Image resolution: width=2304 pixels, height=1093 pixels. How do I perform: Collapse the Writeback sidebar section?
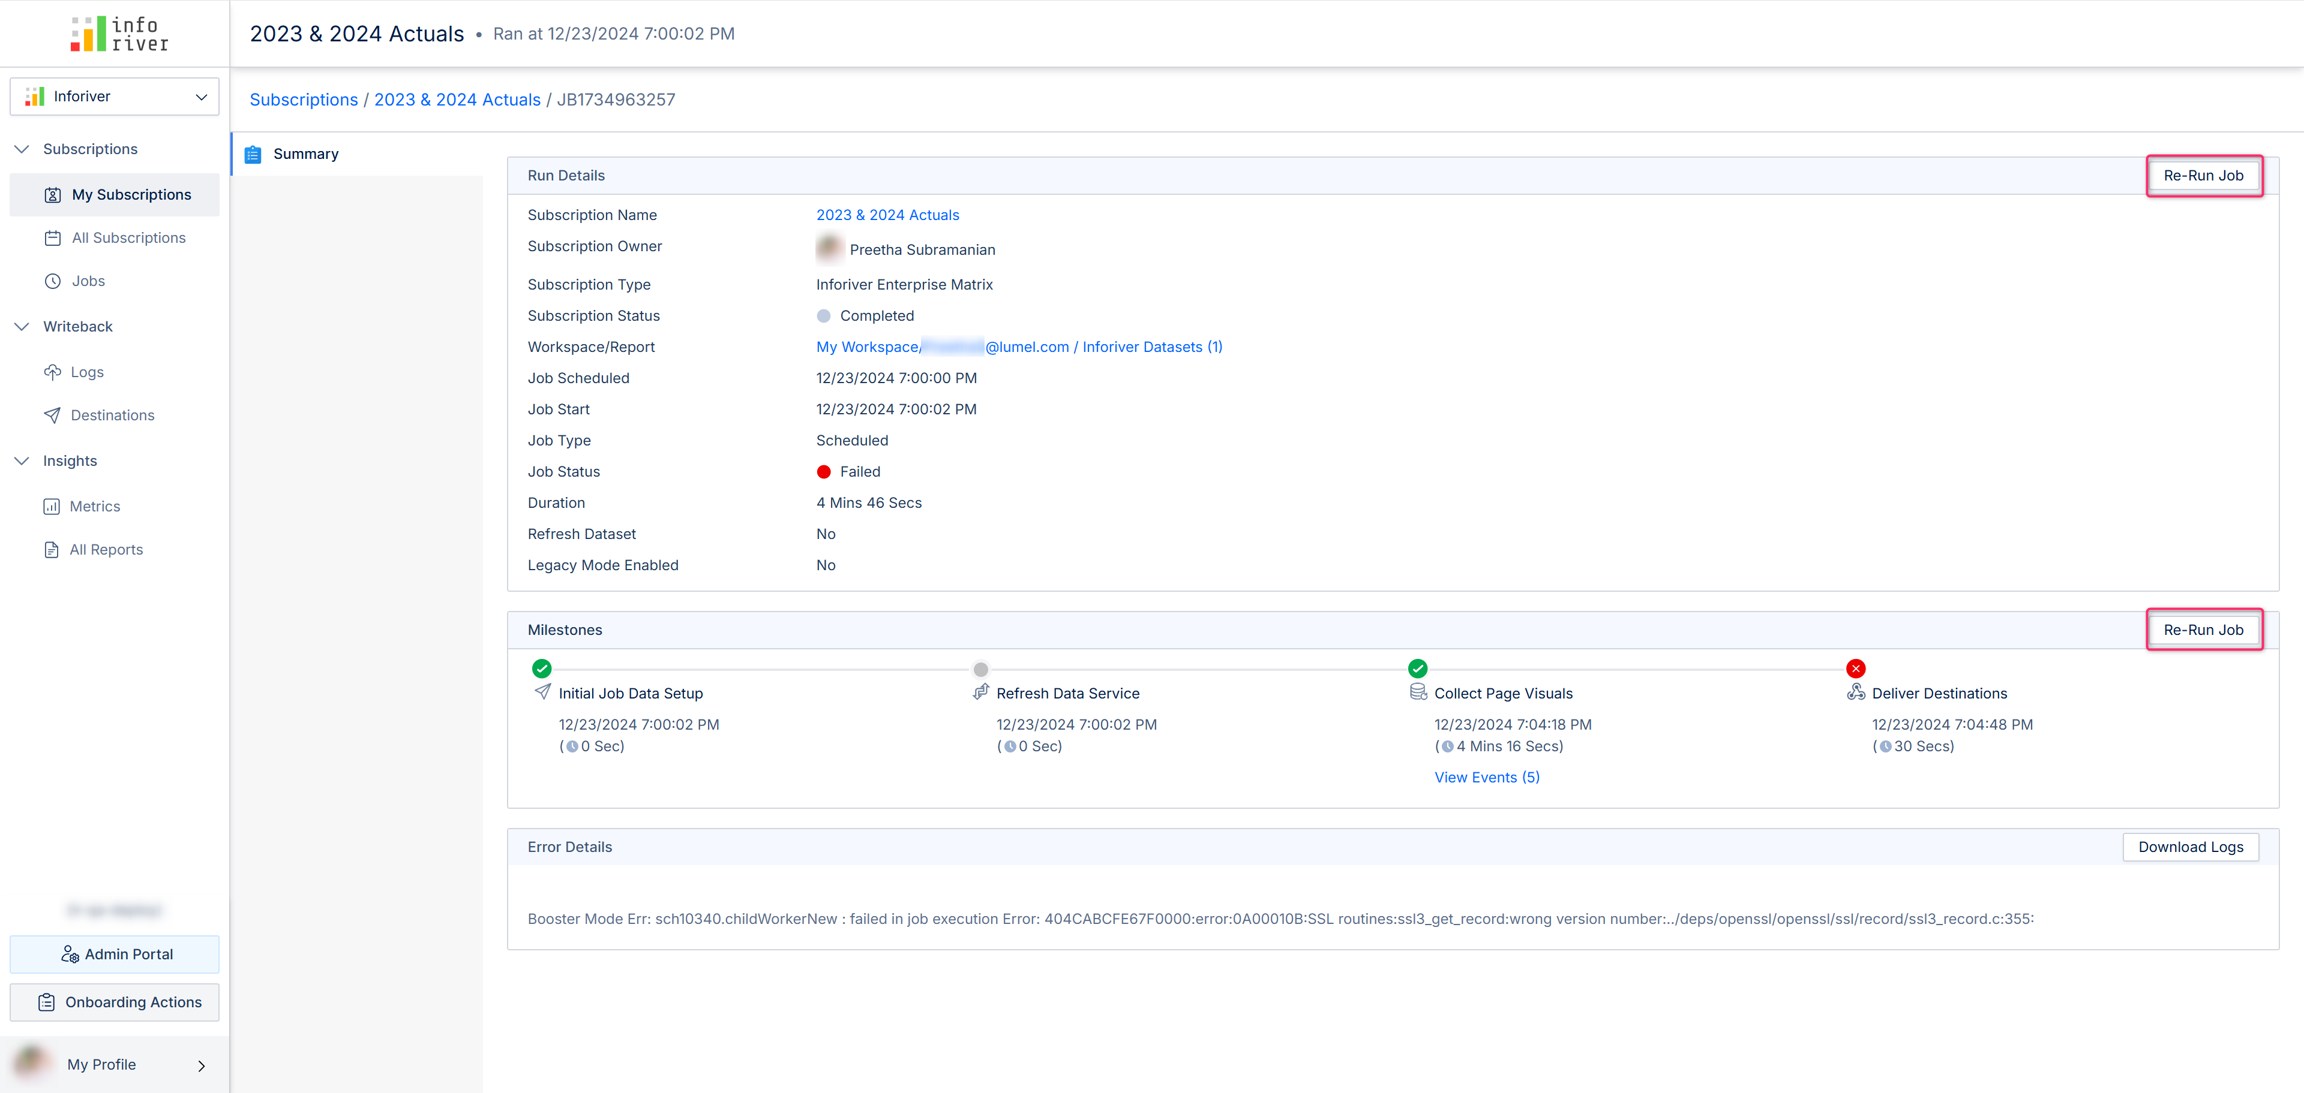[22, 326]
